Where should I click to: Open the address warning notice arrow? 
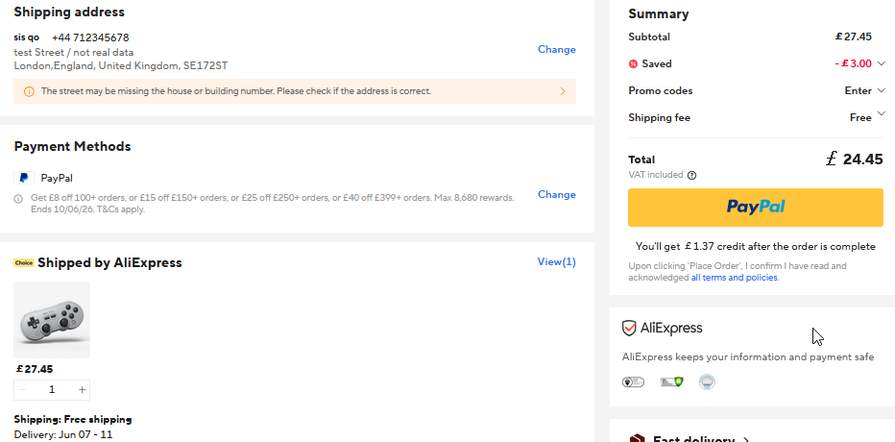[563, 91]
